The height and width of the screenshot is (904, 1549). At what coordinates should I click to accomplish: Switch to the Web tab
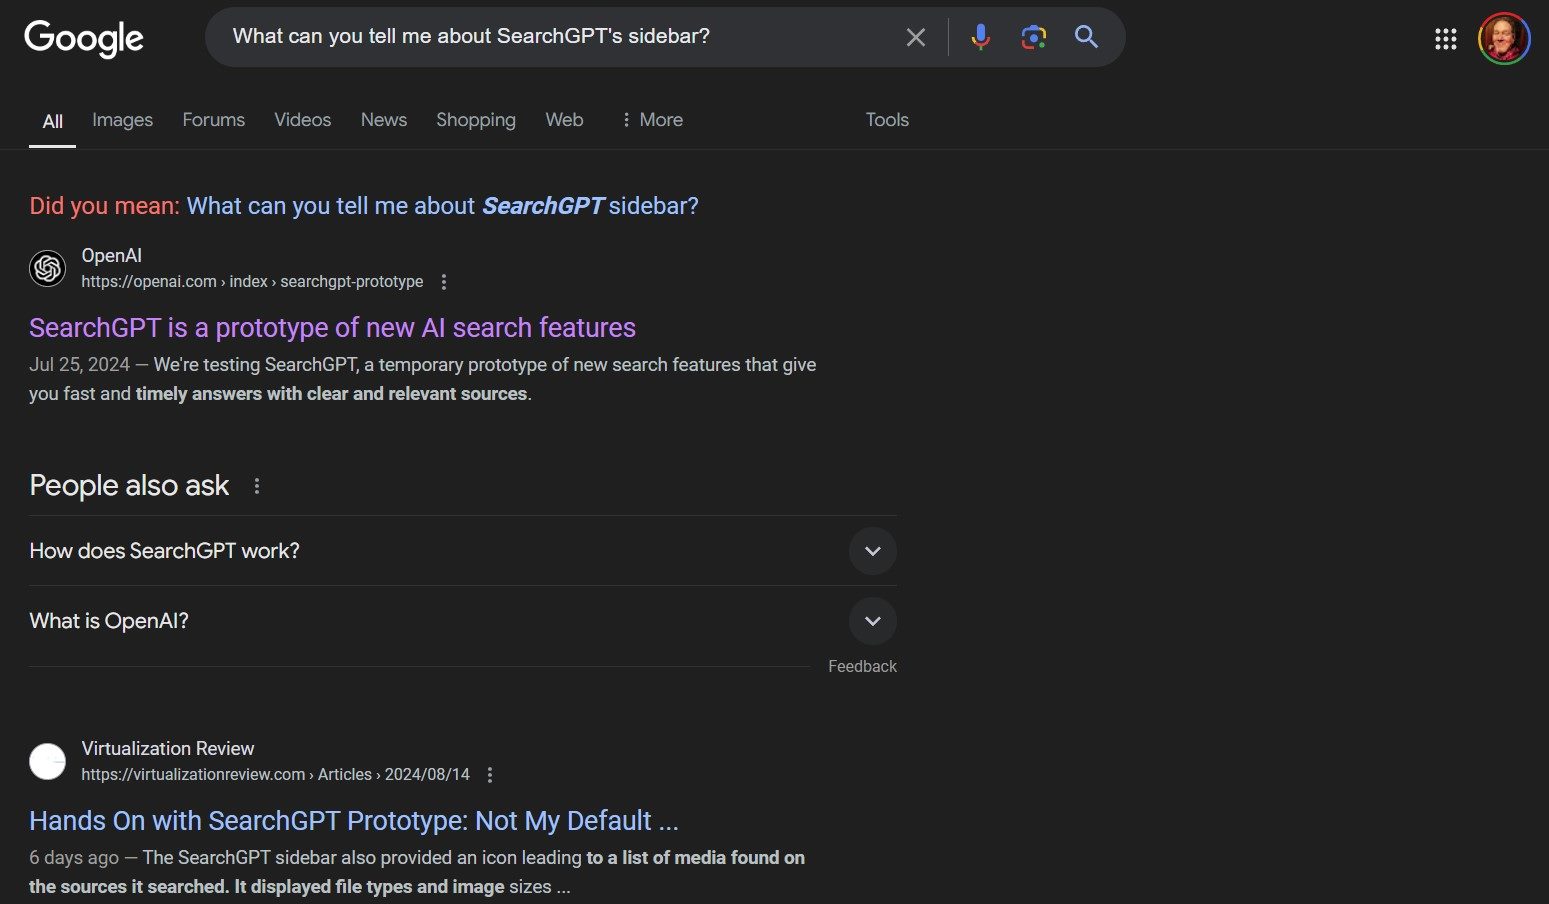[564, 120]
